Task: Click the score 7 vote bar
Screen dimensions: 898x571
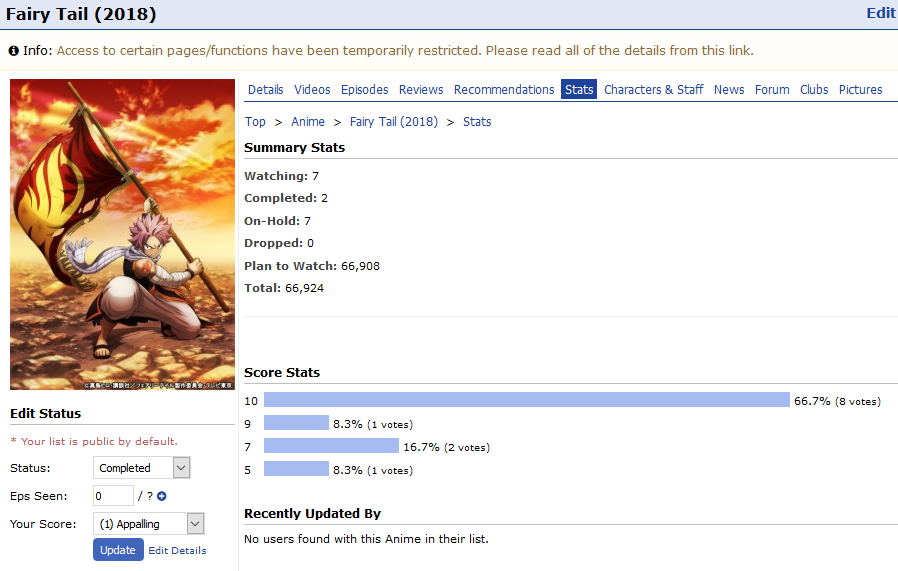Action: pyautogui.click(x=331, y=446)
